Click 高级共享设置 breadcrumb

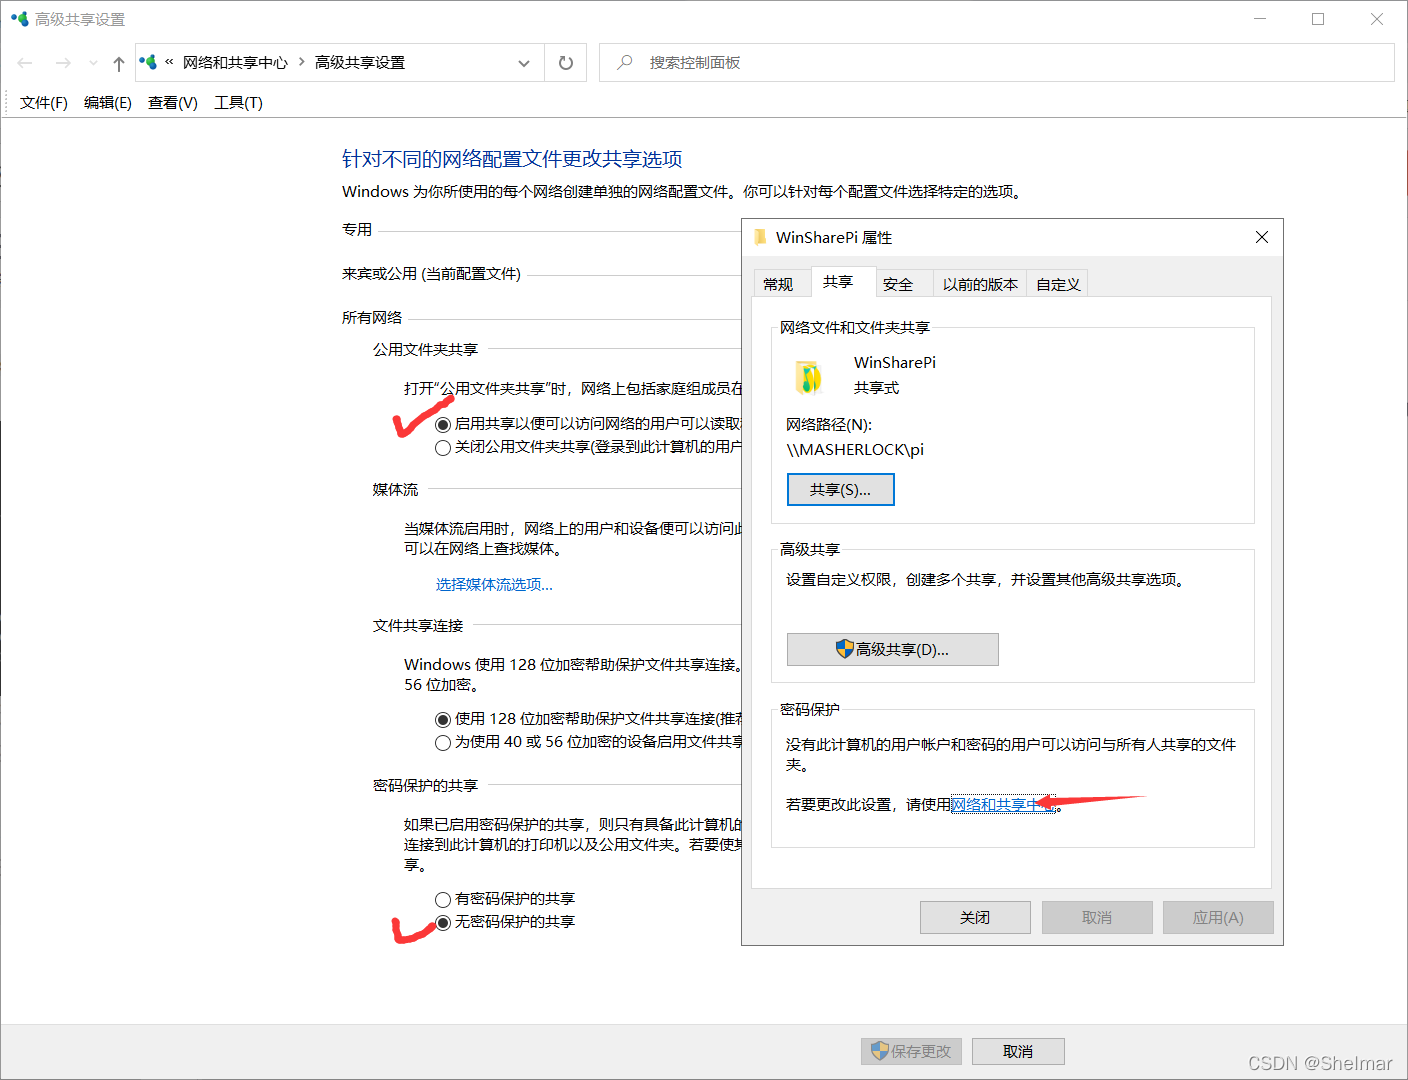coord(360,62)
